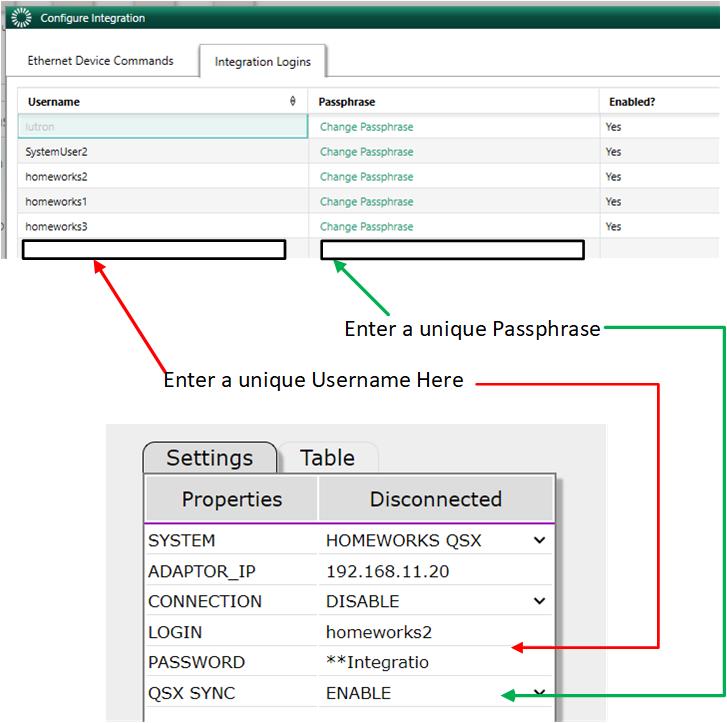Open the QSX SYNC dropdown showing ENABLE
Viewport: 727px width, 723px height.
[436, 693]
